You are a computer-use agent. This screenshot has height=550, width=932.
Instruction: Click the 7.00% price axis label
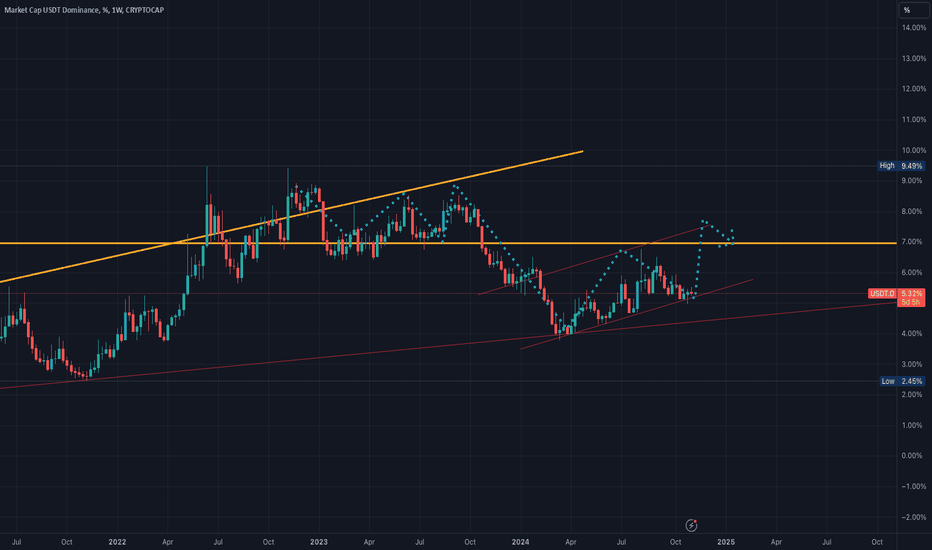[x=914, y=242]
